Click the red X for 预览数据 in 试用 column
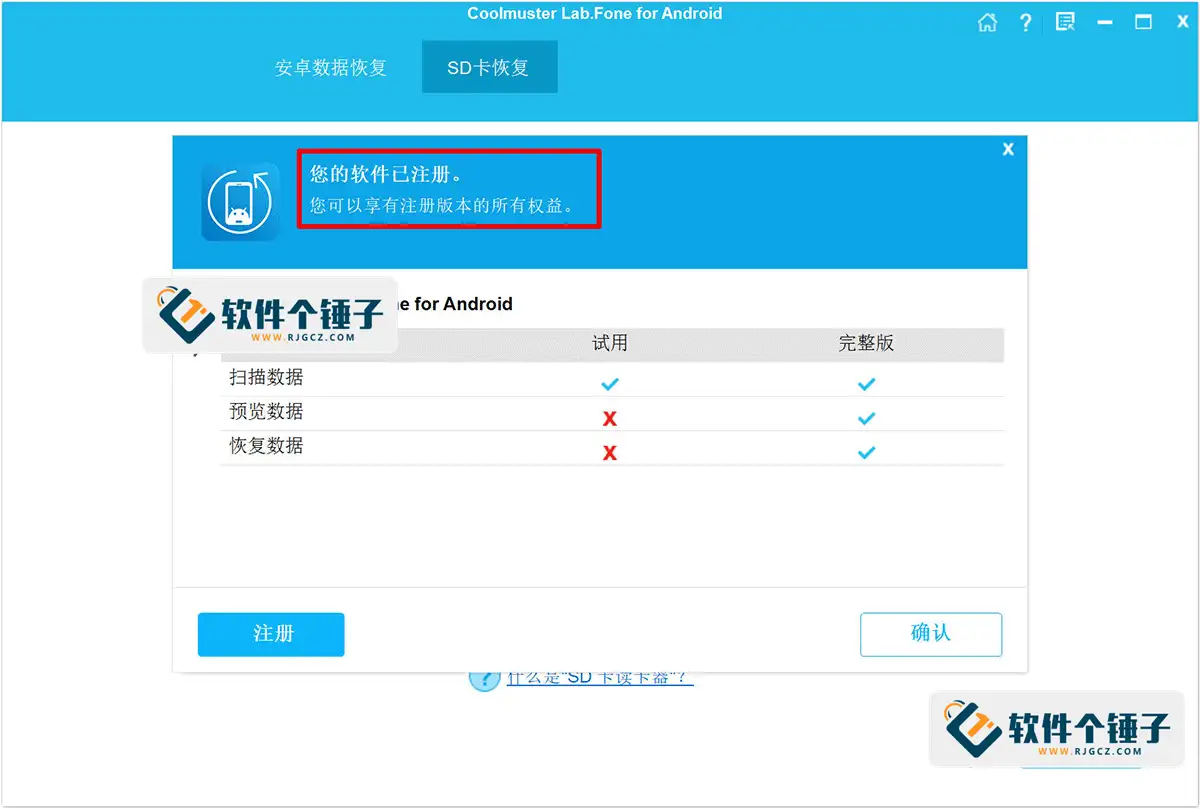This screenshot has width=1200, height=809. point(609,417)
